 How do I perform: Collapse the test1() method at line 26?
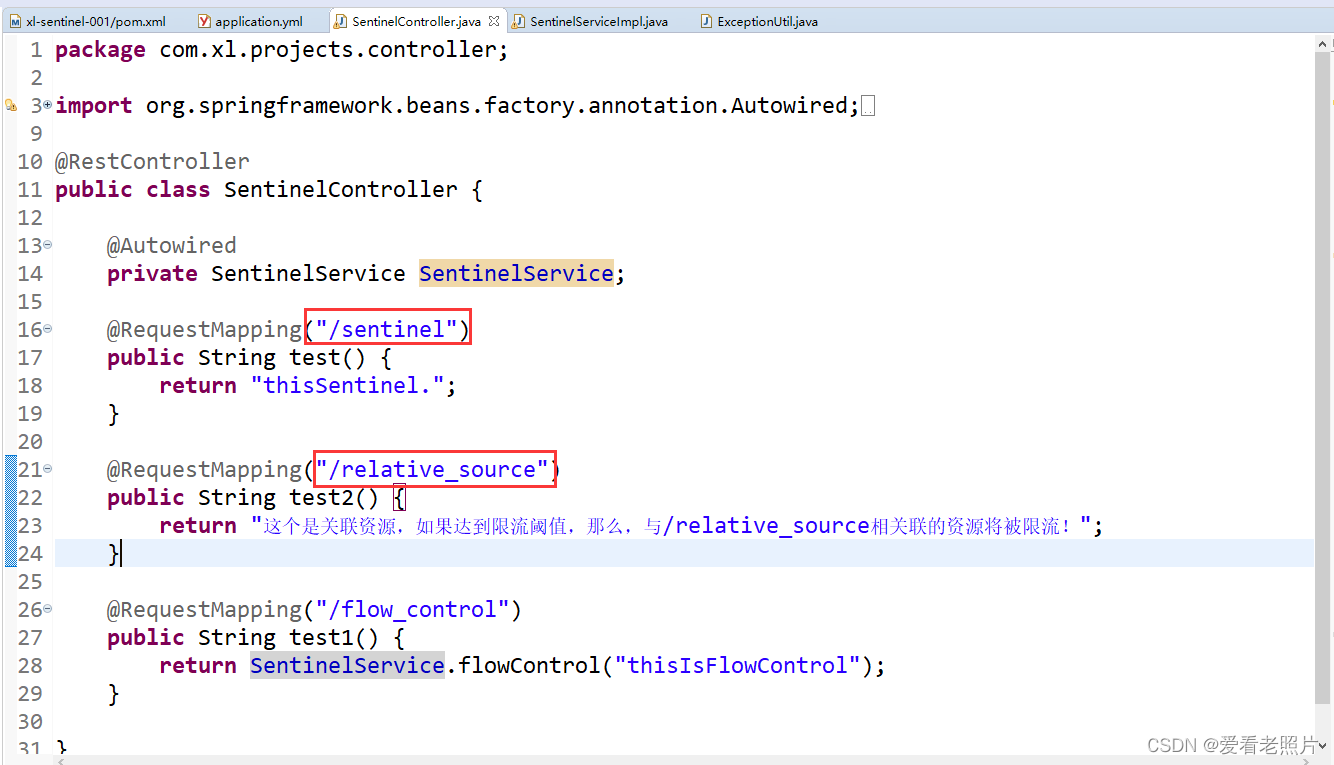click(x=47, y=609)
